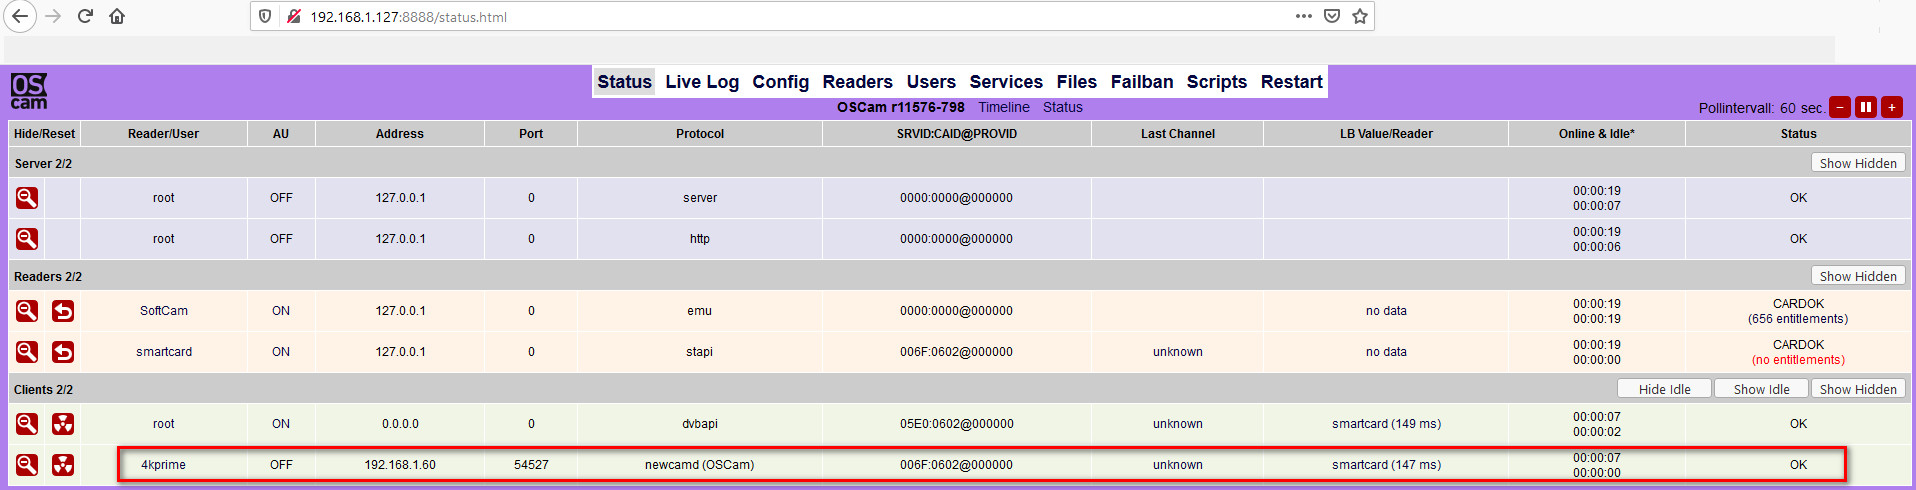The image size is (1916, 490).
Task: Kill the 4kprime client connection icon
Action: 63,465
